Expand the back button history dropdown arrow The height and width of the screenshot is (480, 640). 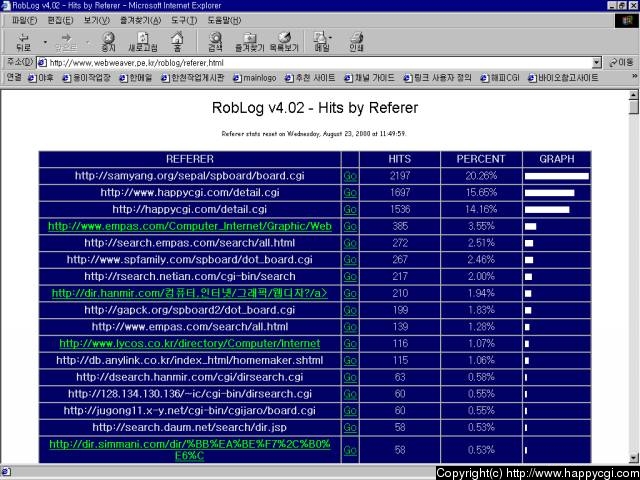pyautogui.click(x=45, y=42)
